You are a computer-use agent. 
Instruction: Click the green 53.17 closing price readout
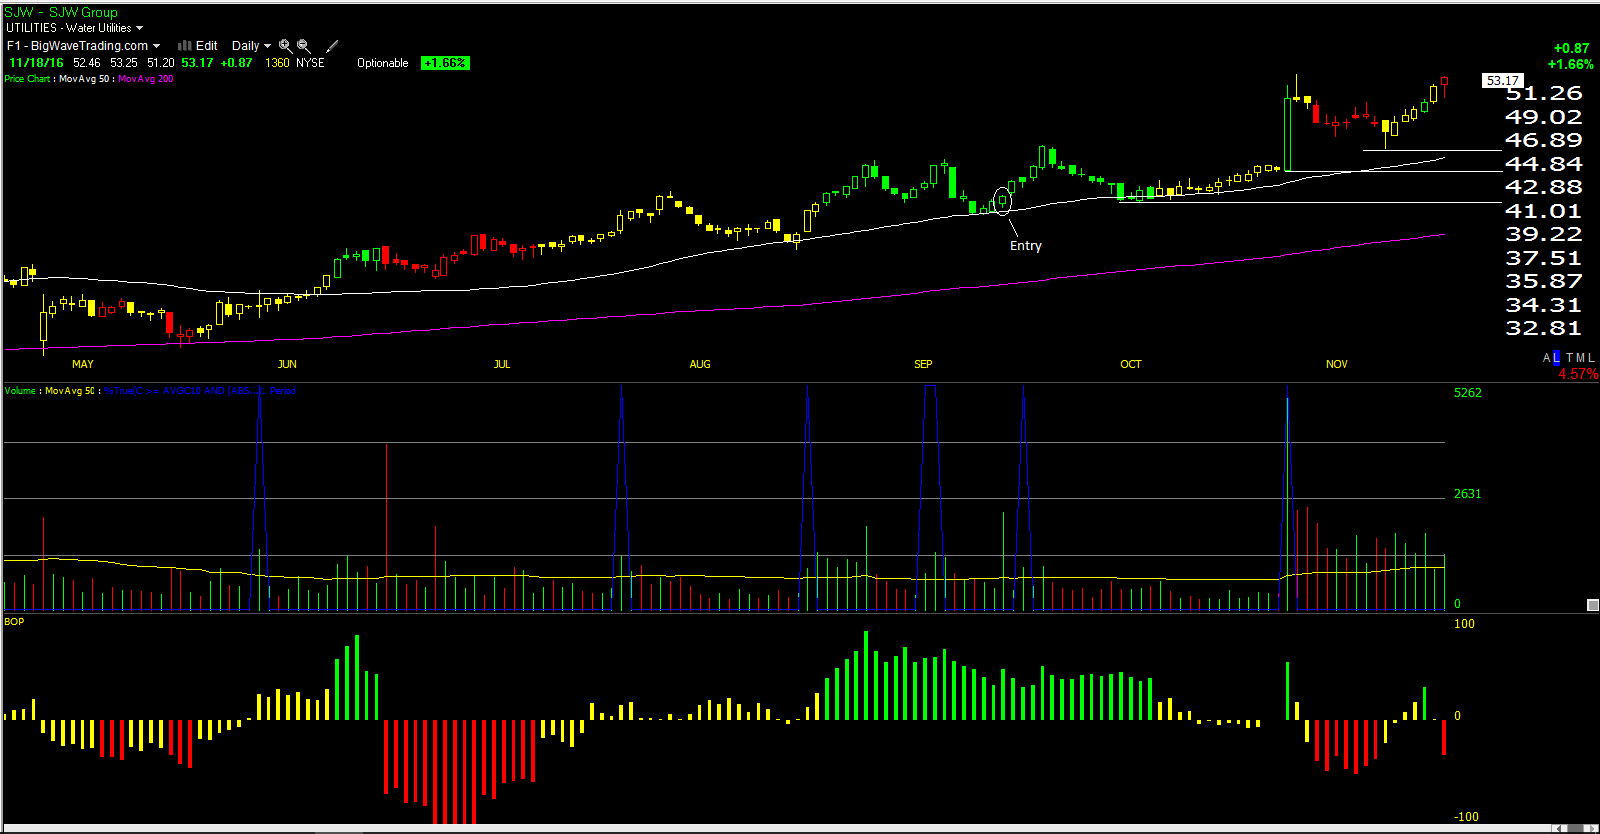point(197,63)
